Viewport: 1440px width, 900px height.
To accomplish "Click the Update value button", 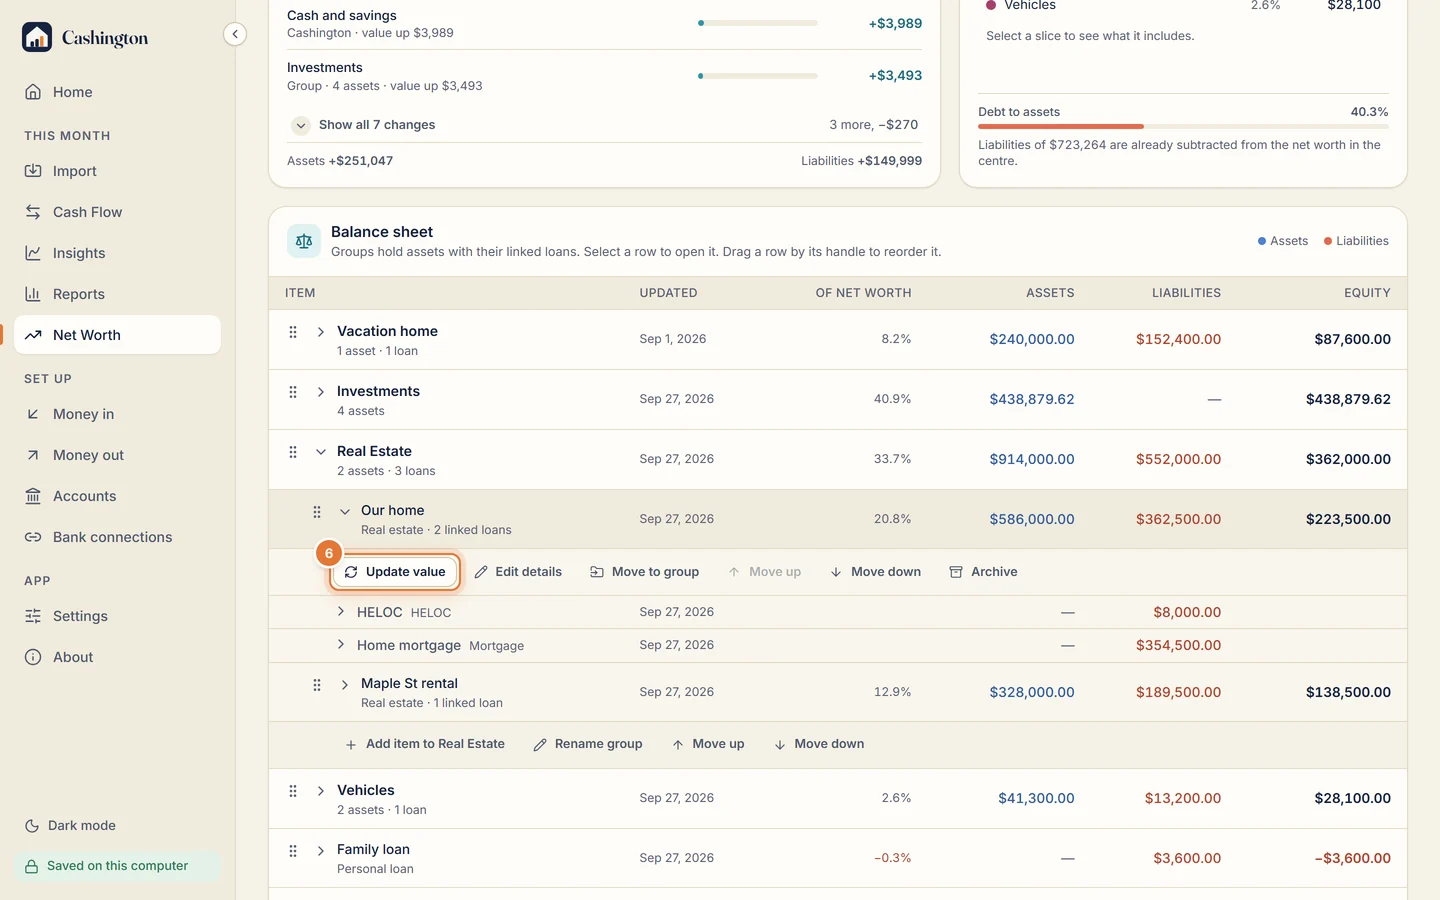I will click(395, 572).
